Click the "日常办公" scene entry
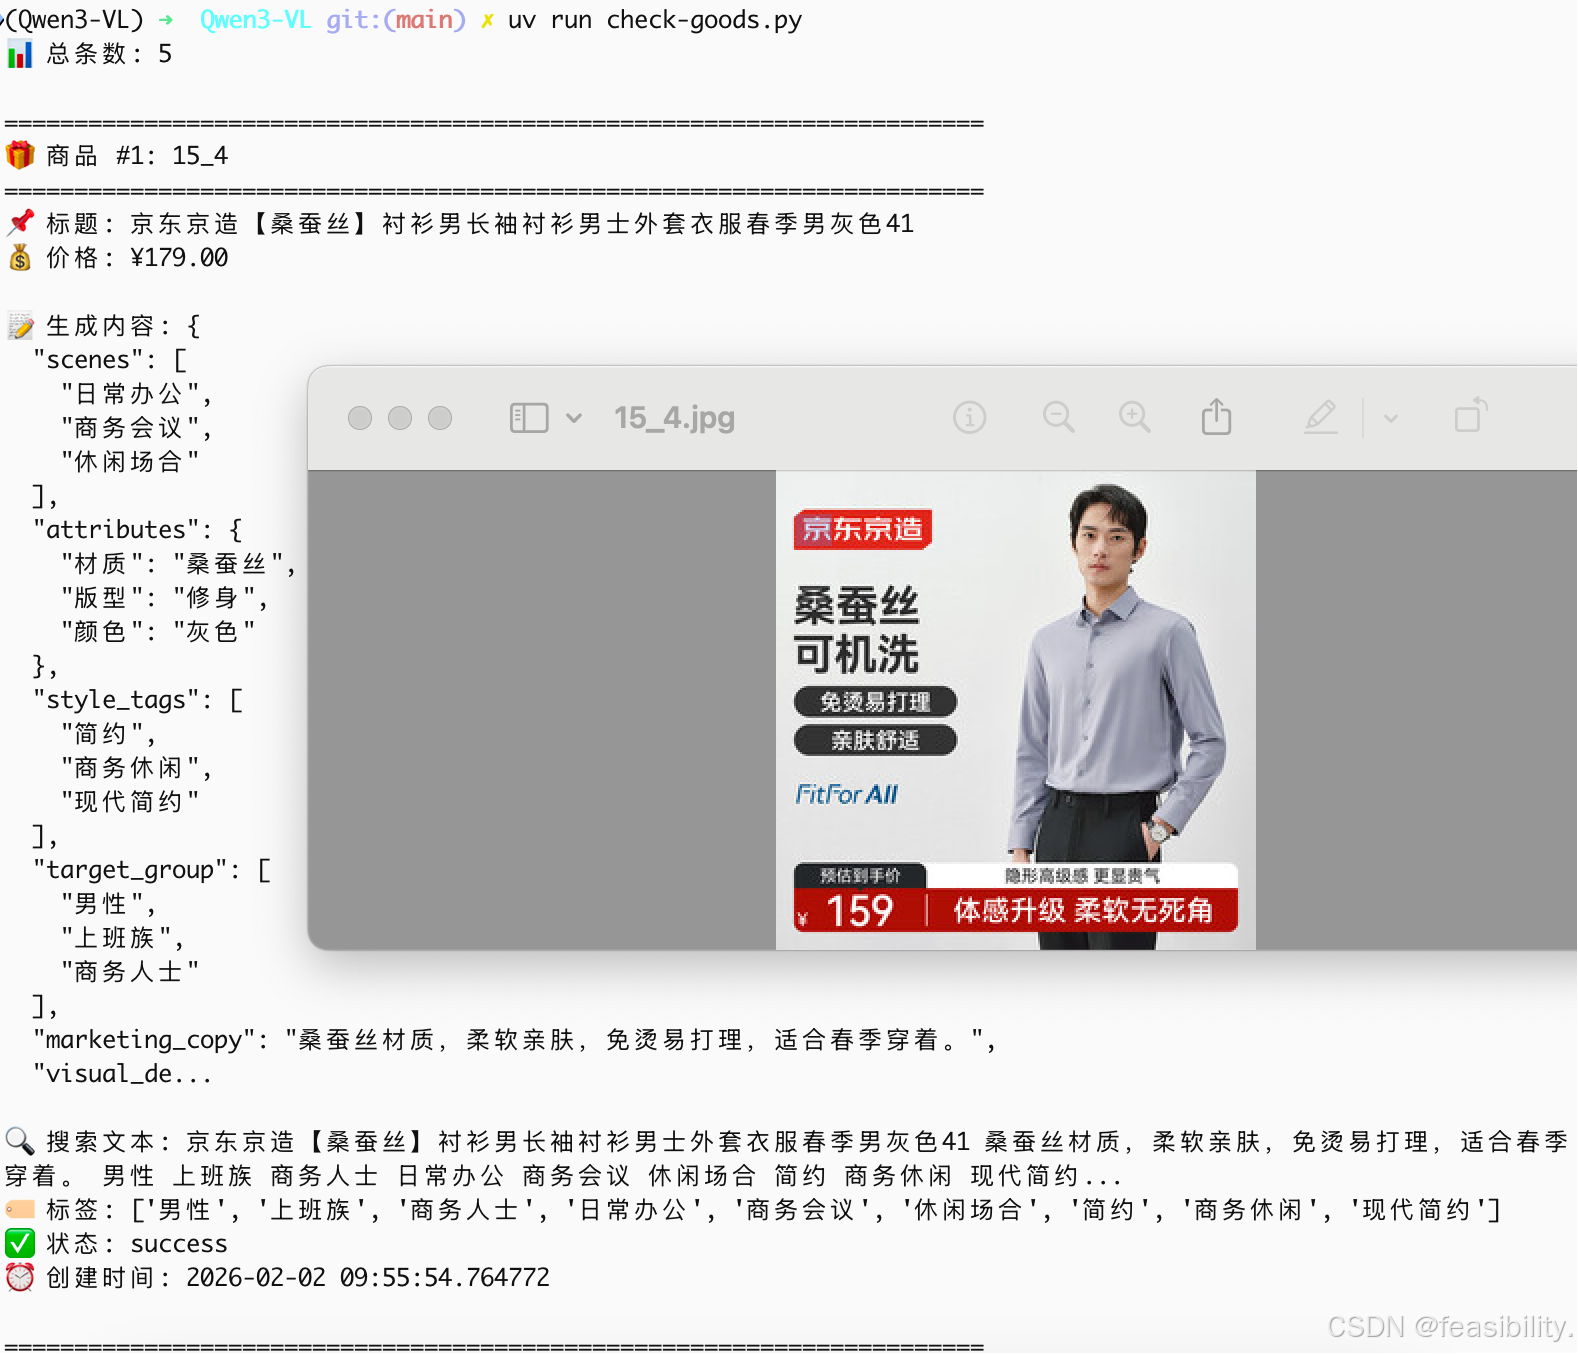Image resolution: width=1578 pixels, height=1354 pixels. pos(136,394)
